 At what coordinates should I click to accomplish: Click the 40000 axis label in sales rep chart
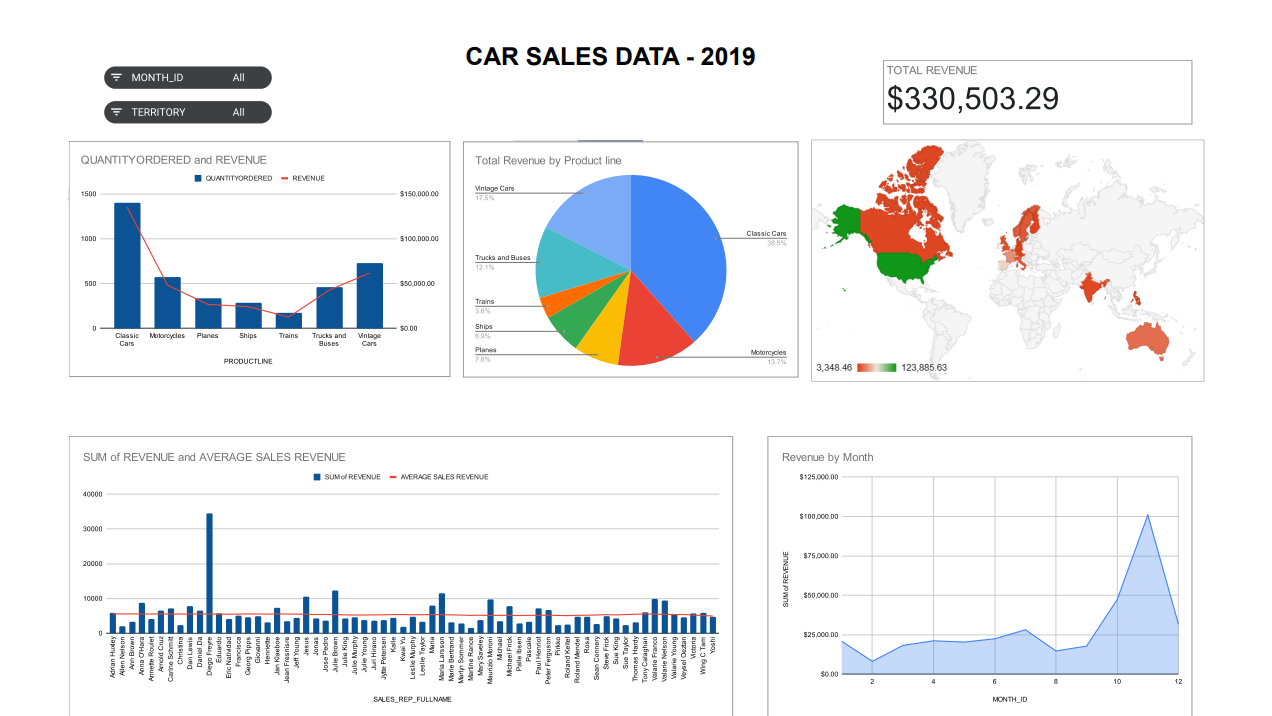[x=92, y=494]
